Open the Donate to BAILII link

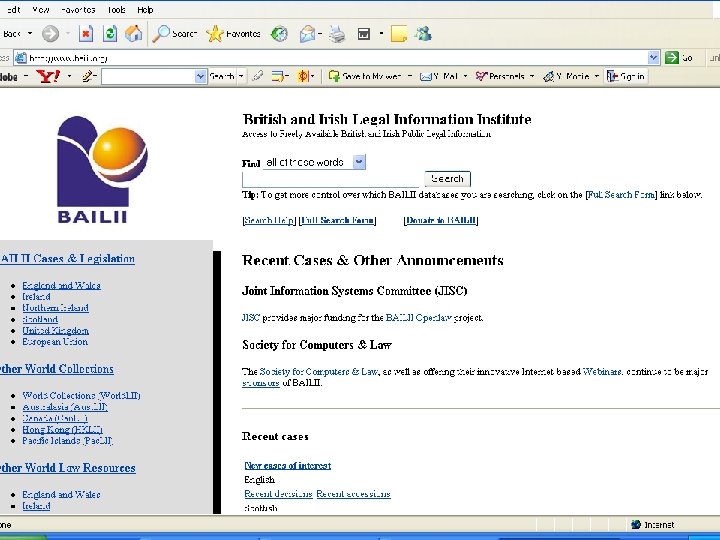[x=441, y=220]
